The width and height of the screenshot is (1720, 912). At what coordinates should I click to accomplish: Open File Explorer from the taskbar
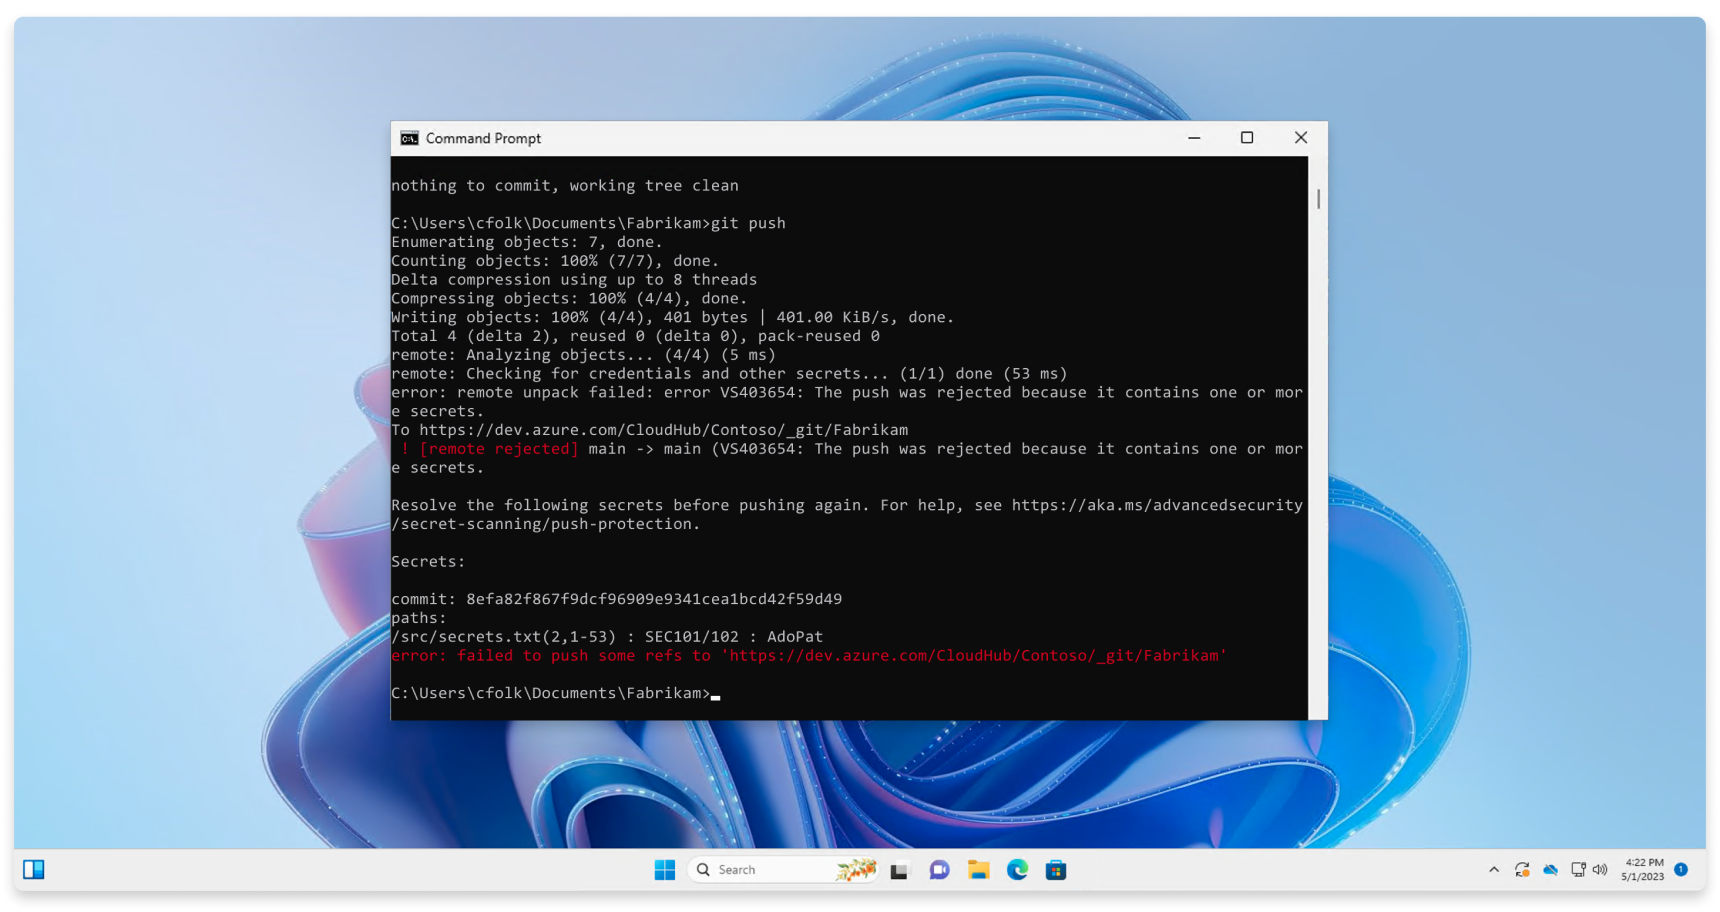pos(978,870)
